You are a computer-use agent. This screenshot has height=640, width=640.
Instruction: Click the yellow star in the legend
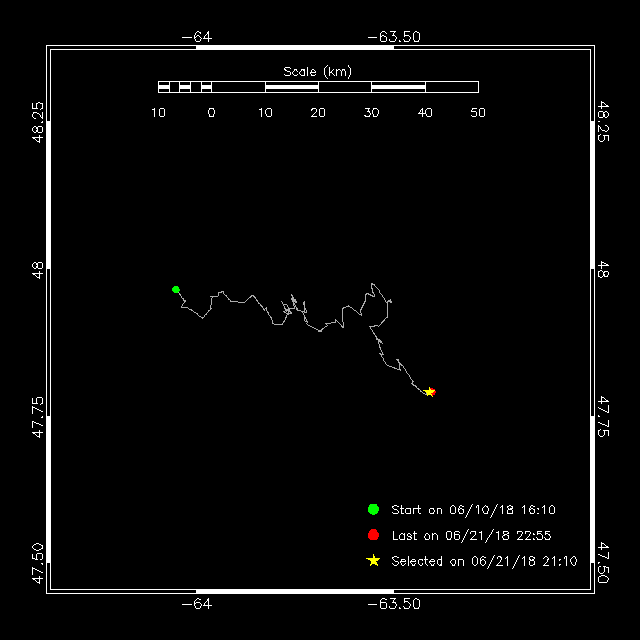[x=373, y=561]
